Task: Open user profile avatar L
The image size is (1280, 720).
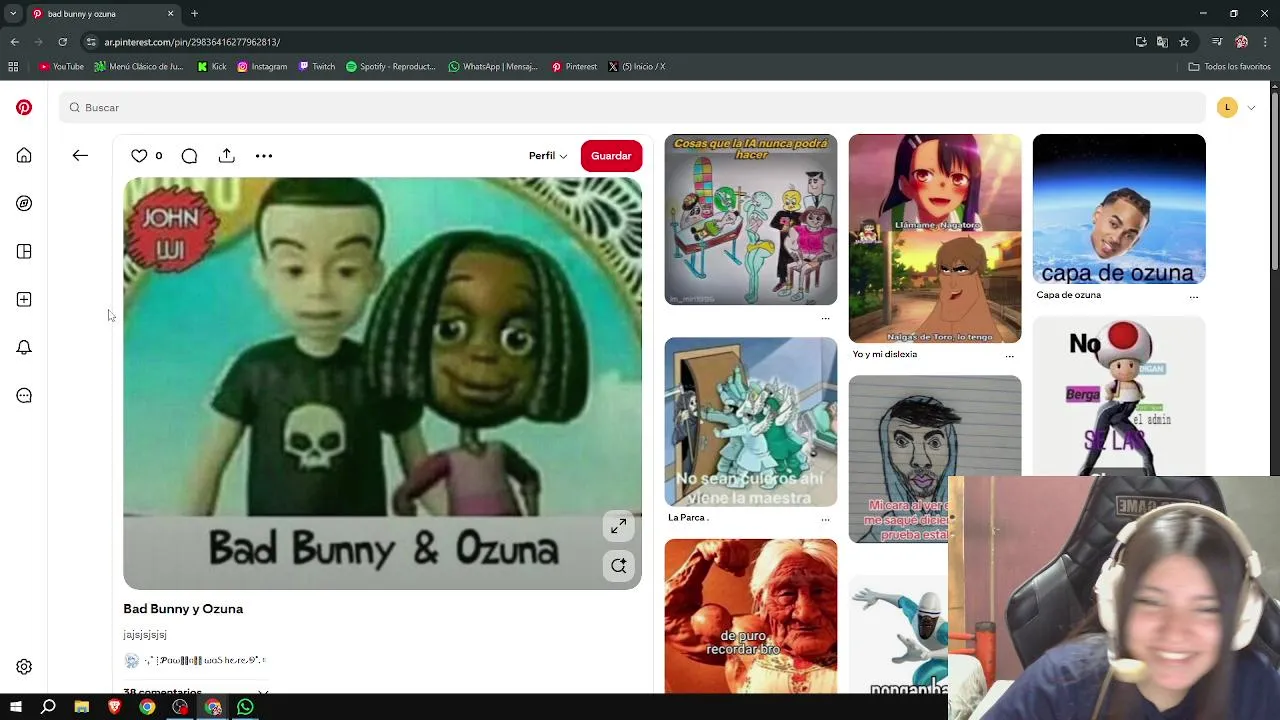Action: [x=1227, y=108]
